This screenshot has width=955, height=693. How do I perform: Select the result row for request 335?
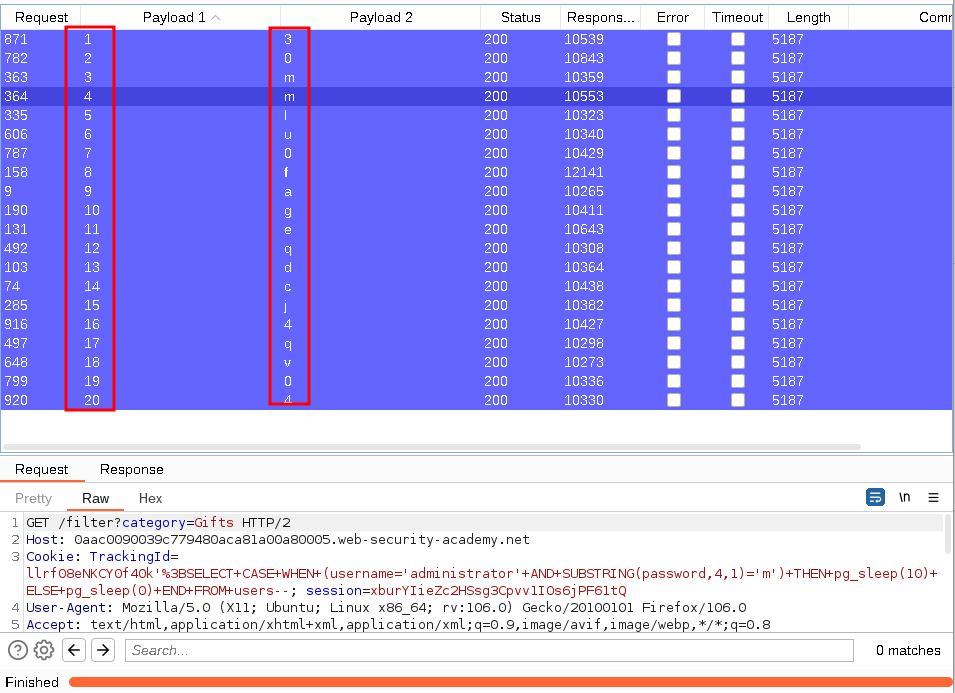coord(476,115)
